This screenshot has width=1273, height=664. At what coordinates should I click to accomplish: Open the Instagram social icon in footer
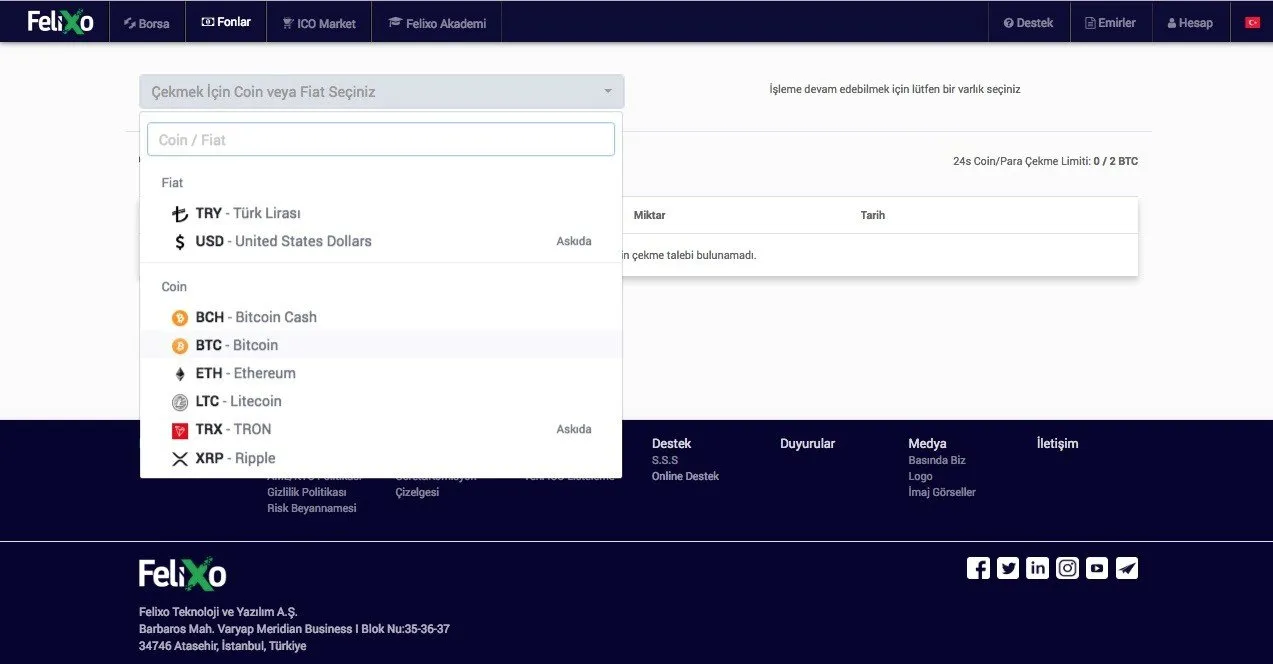click(x=1067, y=568)
